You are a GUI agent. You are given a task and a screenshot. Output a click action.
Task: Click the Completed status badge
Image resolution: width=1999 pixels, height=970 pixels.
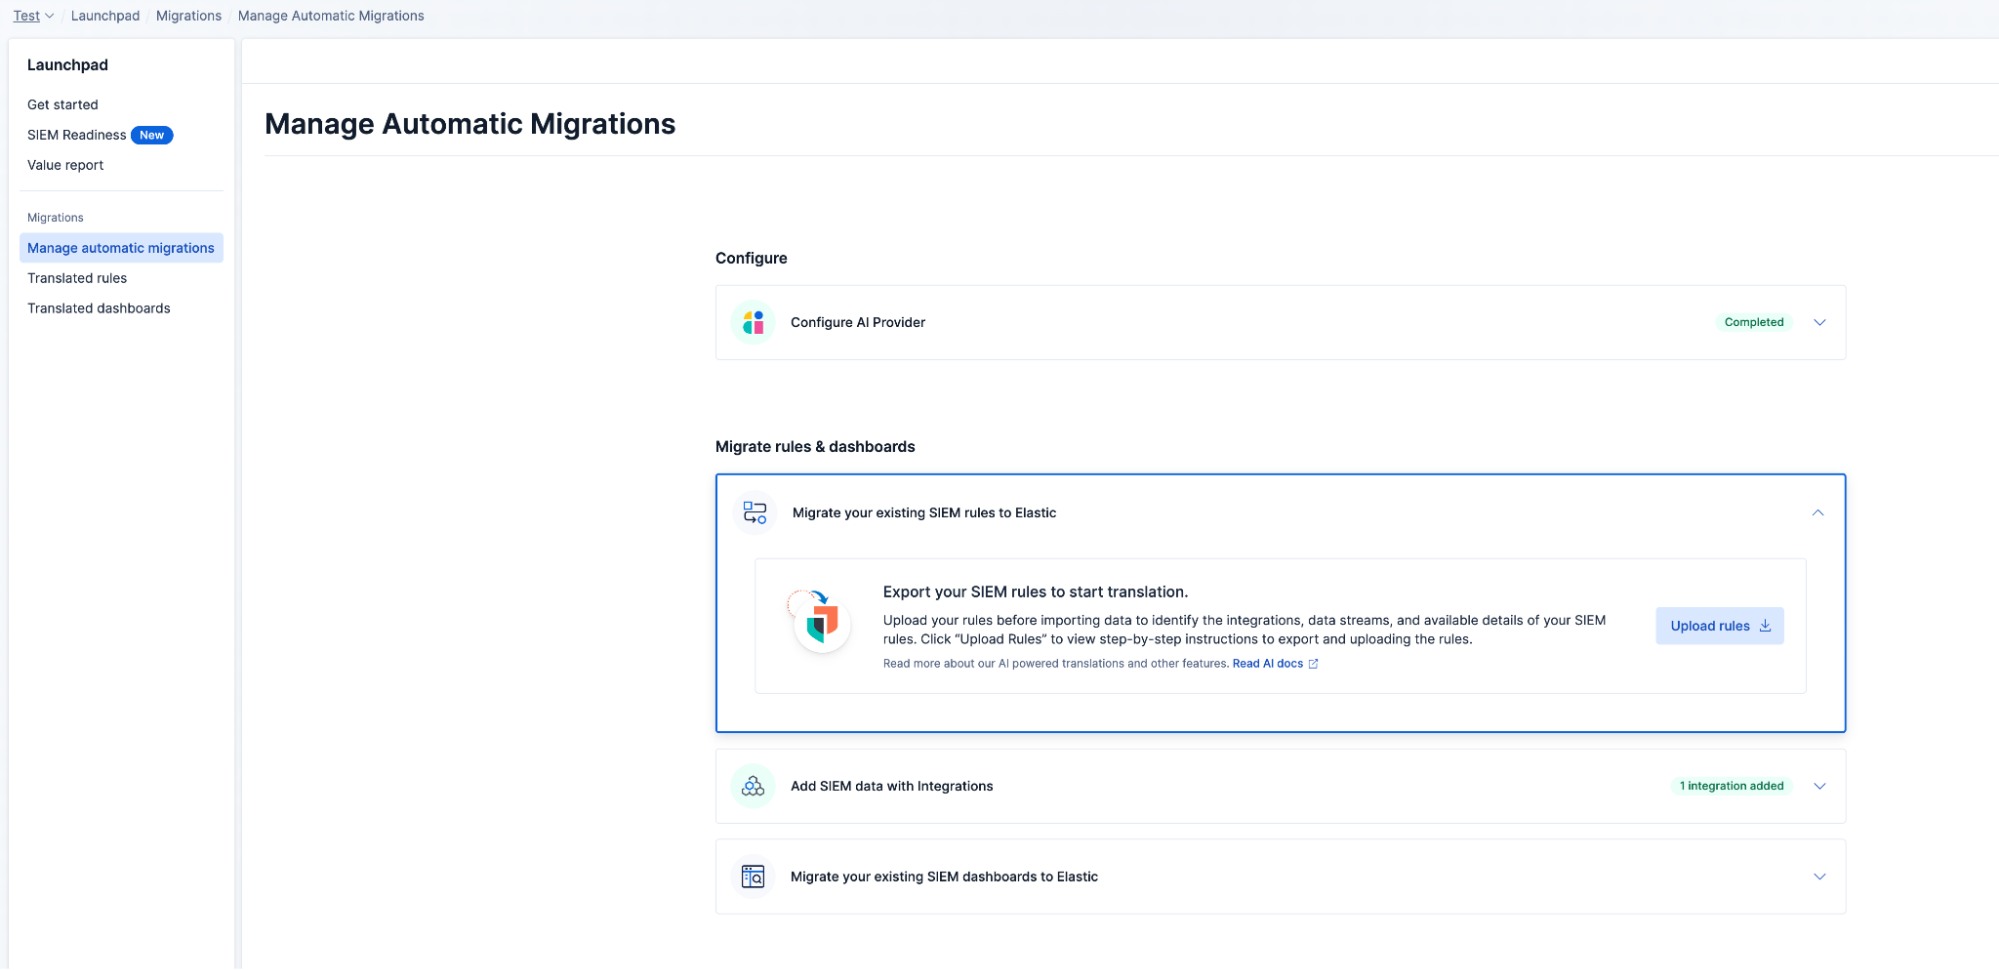coord(1754,322)
